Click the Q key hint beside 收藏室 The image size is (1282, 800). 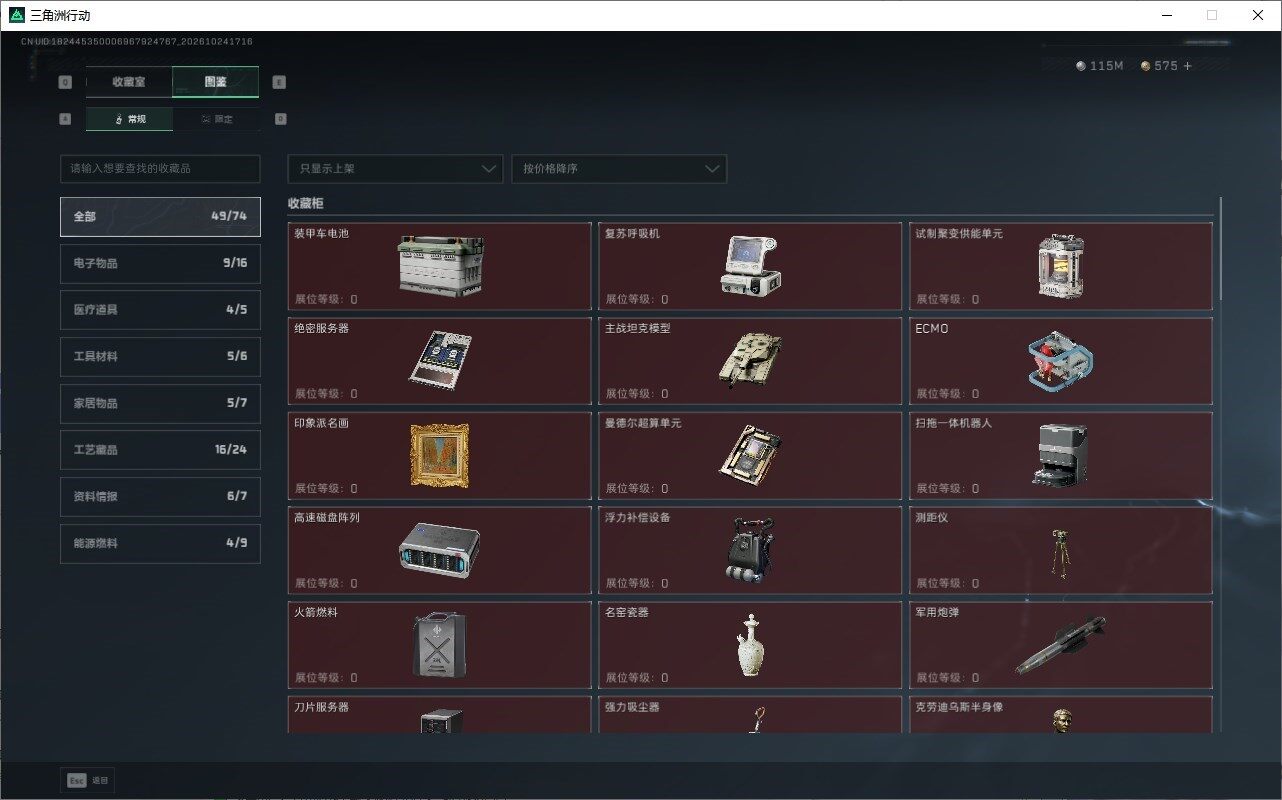click(x=65, y=83)
